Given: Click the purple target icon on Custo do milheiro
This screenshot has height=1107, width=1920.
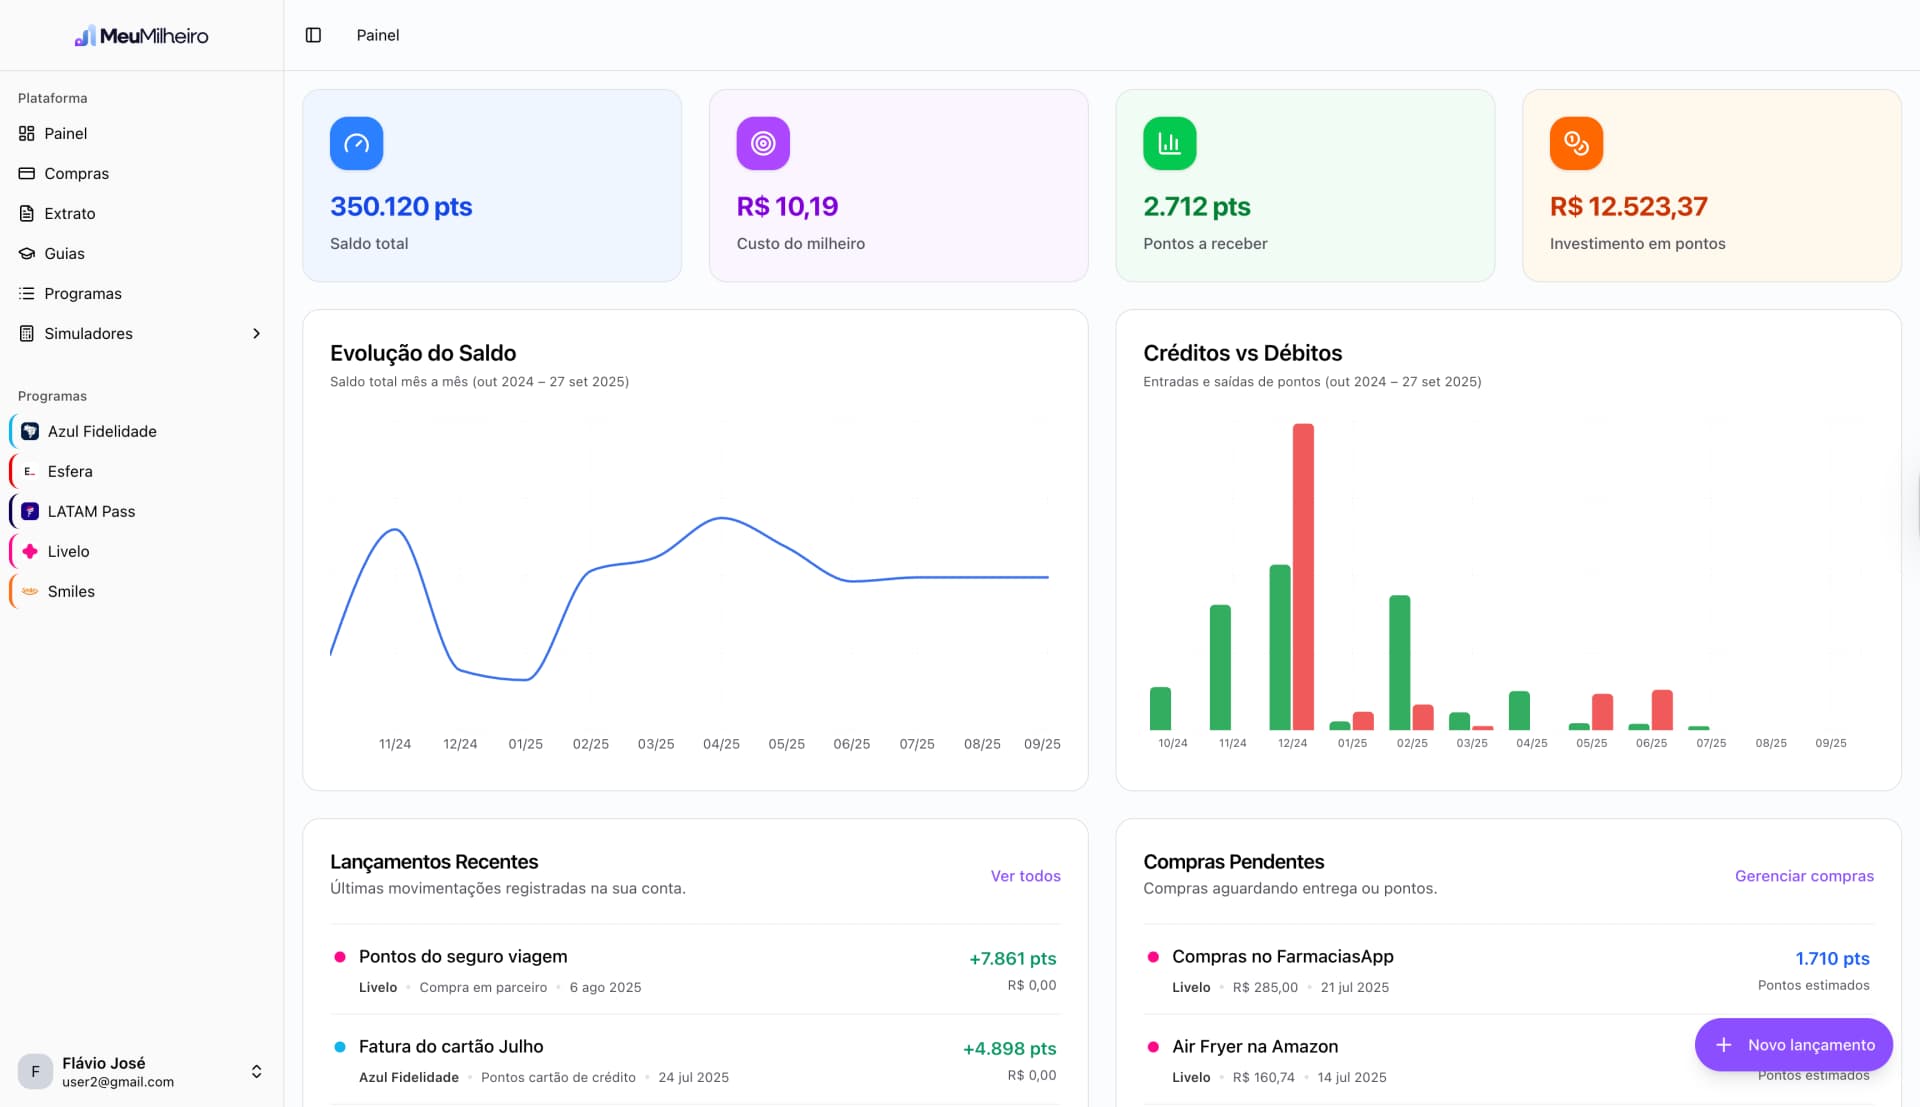Looking at the screenshot, I should (x=763, y=143).
